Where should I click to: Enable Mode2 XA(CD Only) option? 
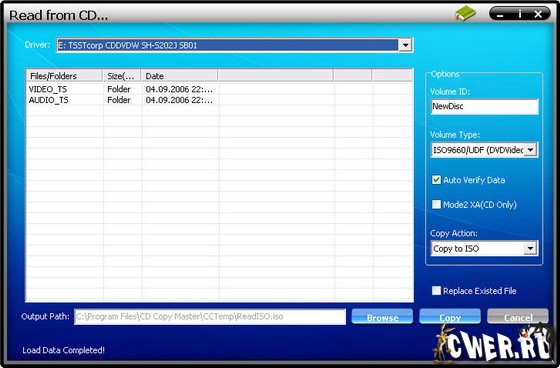[x=436, y=204]
